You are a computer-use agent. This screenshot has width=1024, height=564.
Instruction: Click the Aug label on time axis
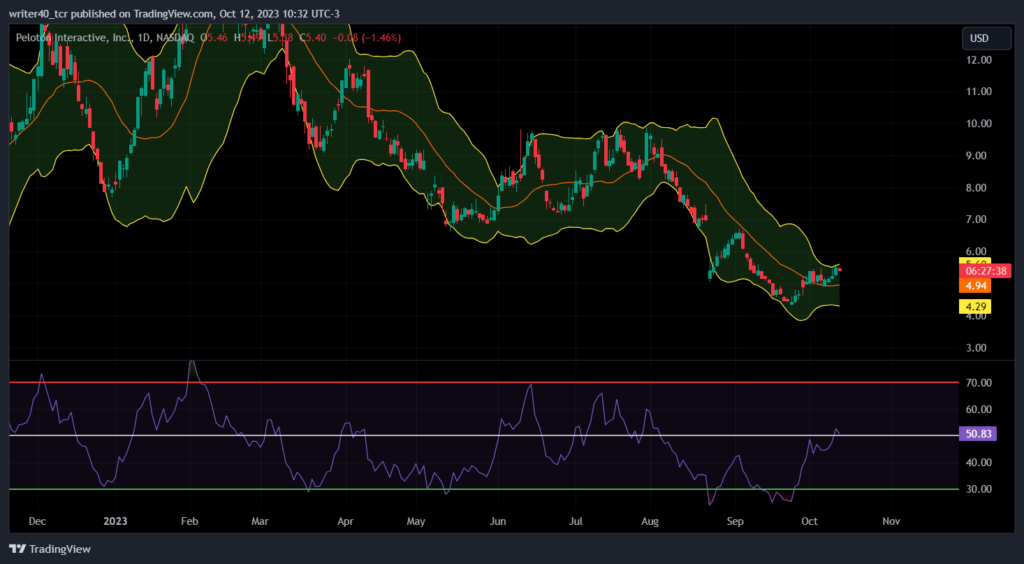[650, 522]
